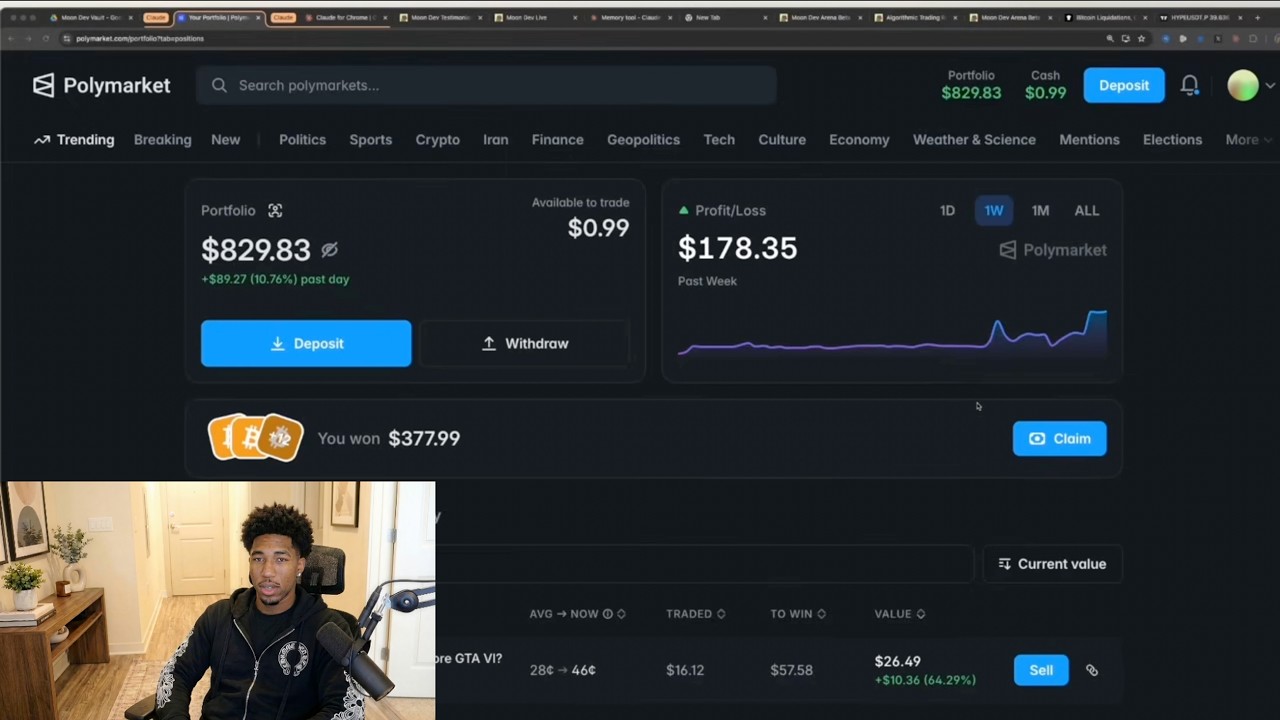This screenshot has height=720, width=1280.
Task: Click the link icon beside Sell
Action: pos(1092,670)
